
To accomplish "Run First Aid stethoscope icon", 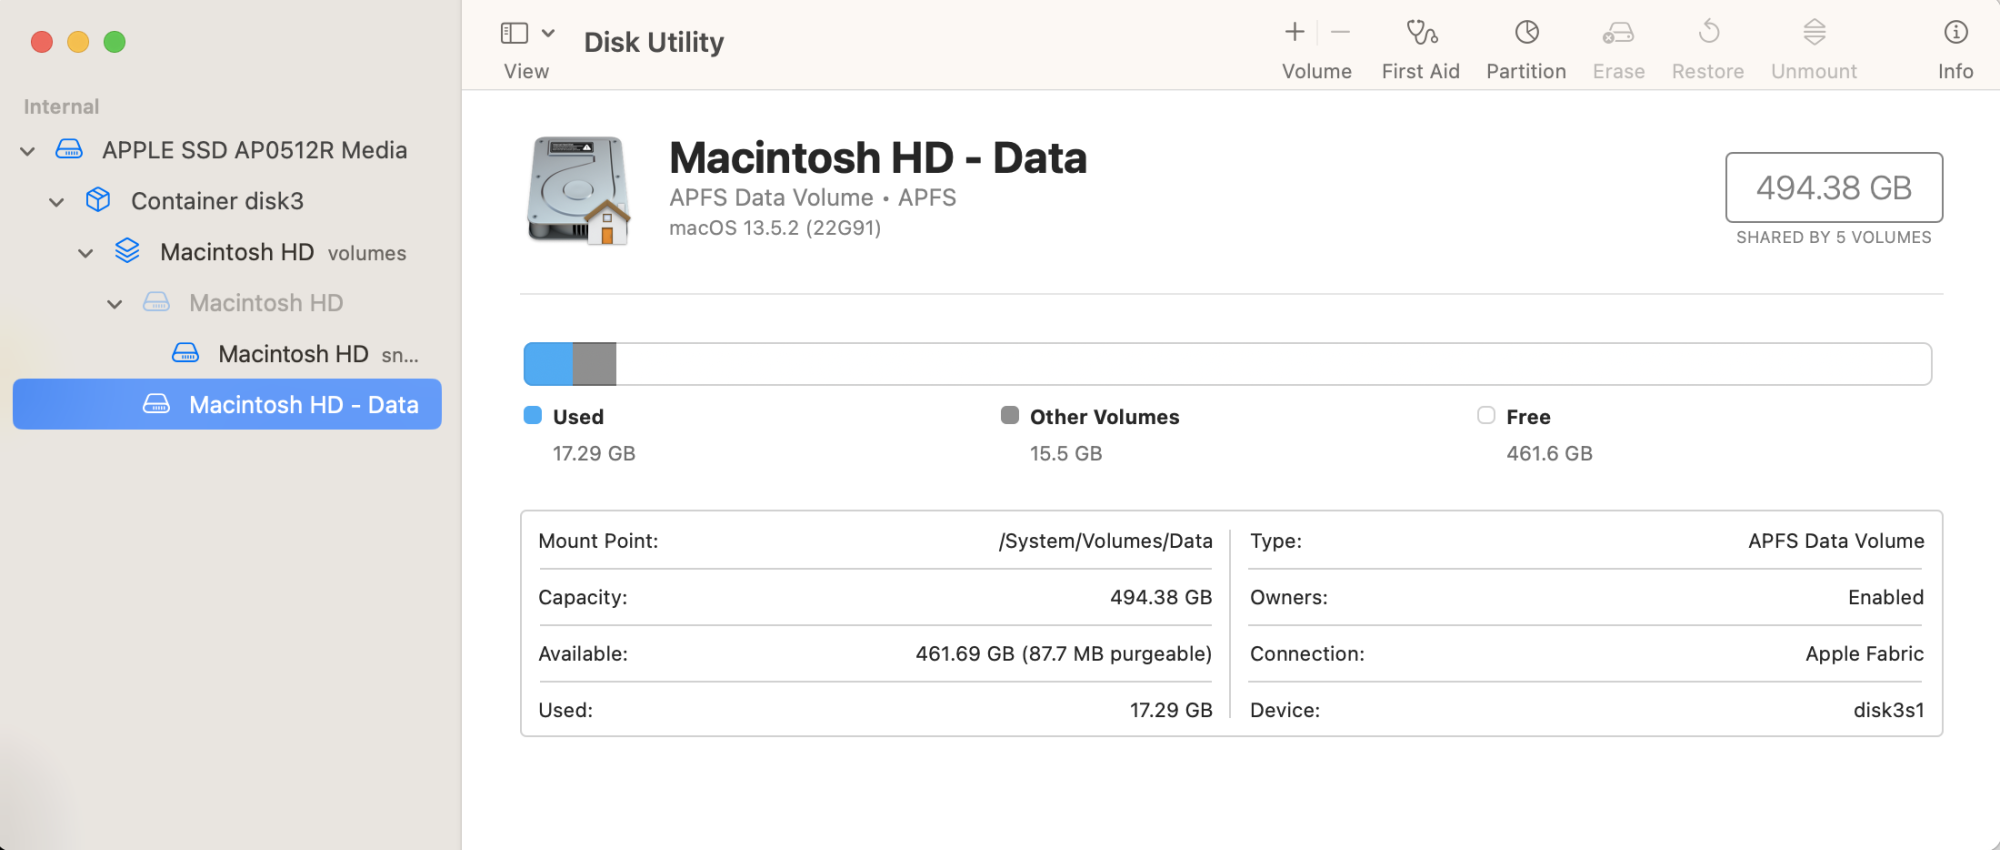I will tap(1421, 33).
